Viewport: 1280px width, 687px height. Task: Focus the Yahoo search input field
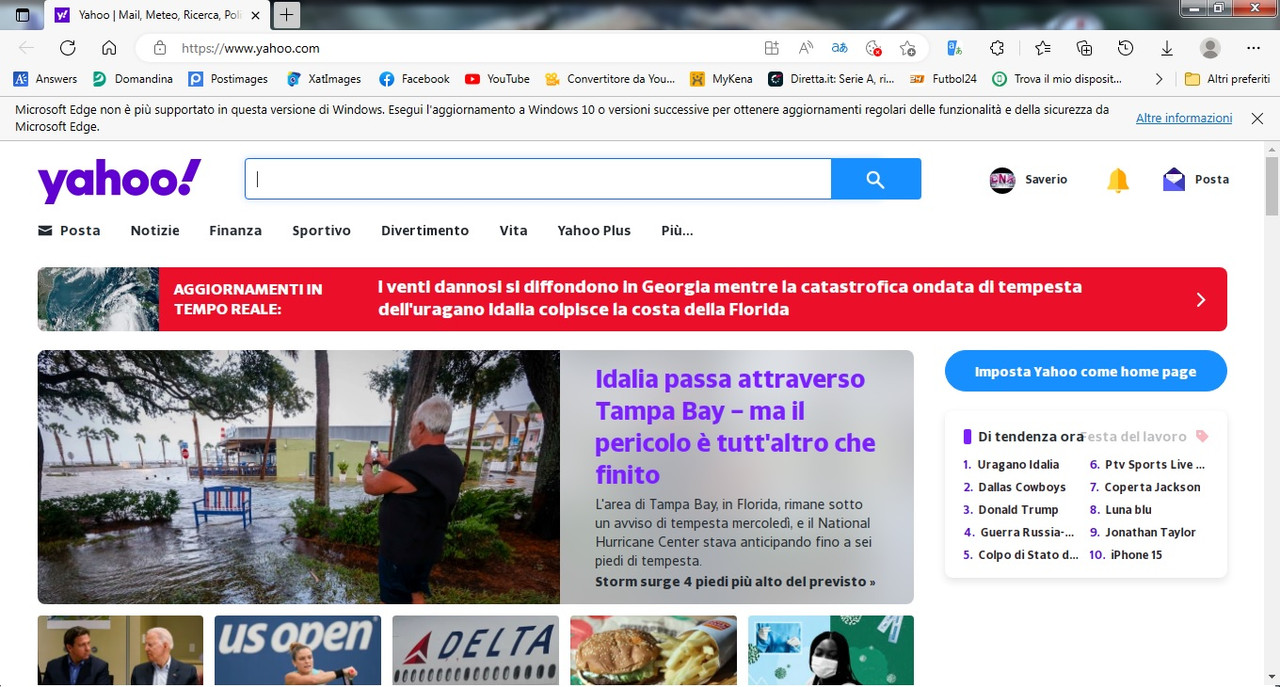[x=538, y=179]
